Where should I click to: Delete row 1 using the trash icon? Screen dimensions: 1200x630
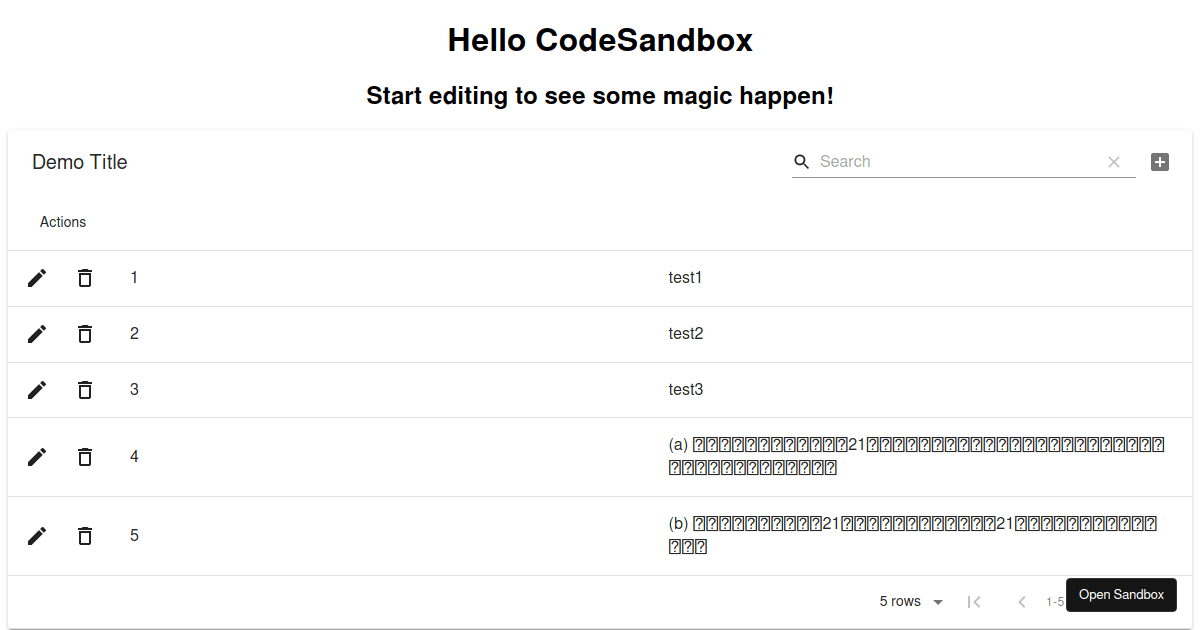(x=85, y=278)
